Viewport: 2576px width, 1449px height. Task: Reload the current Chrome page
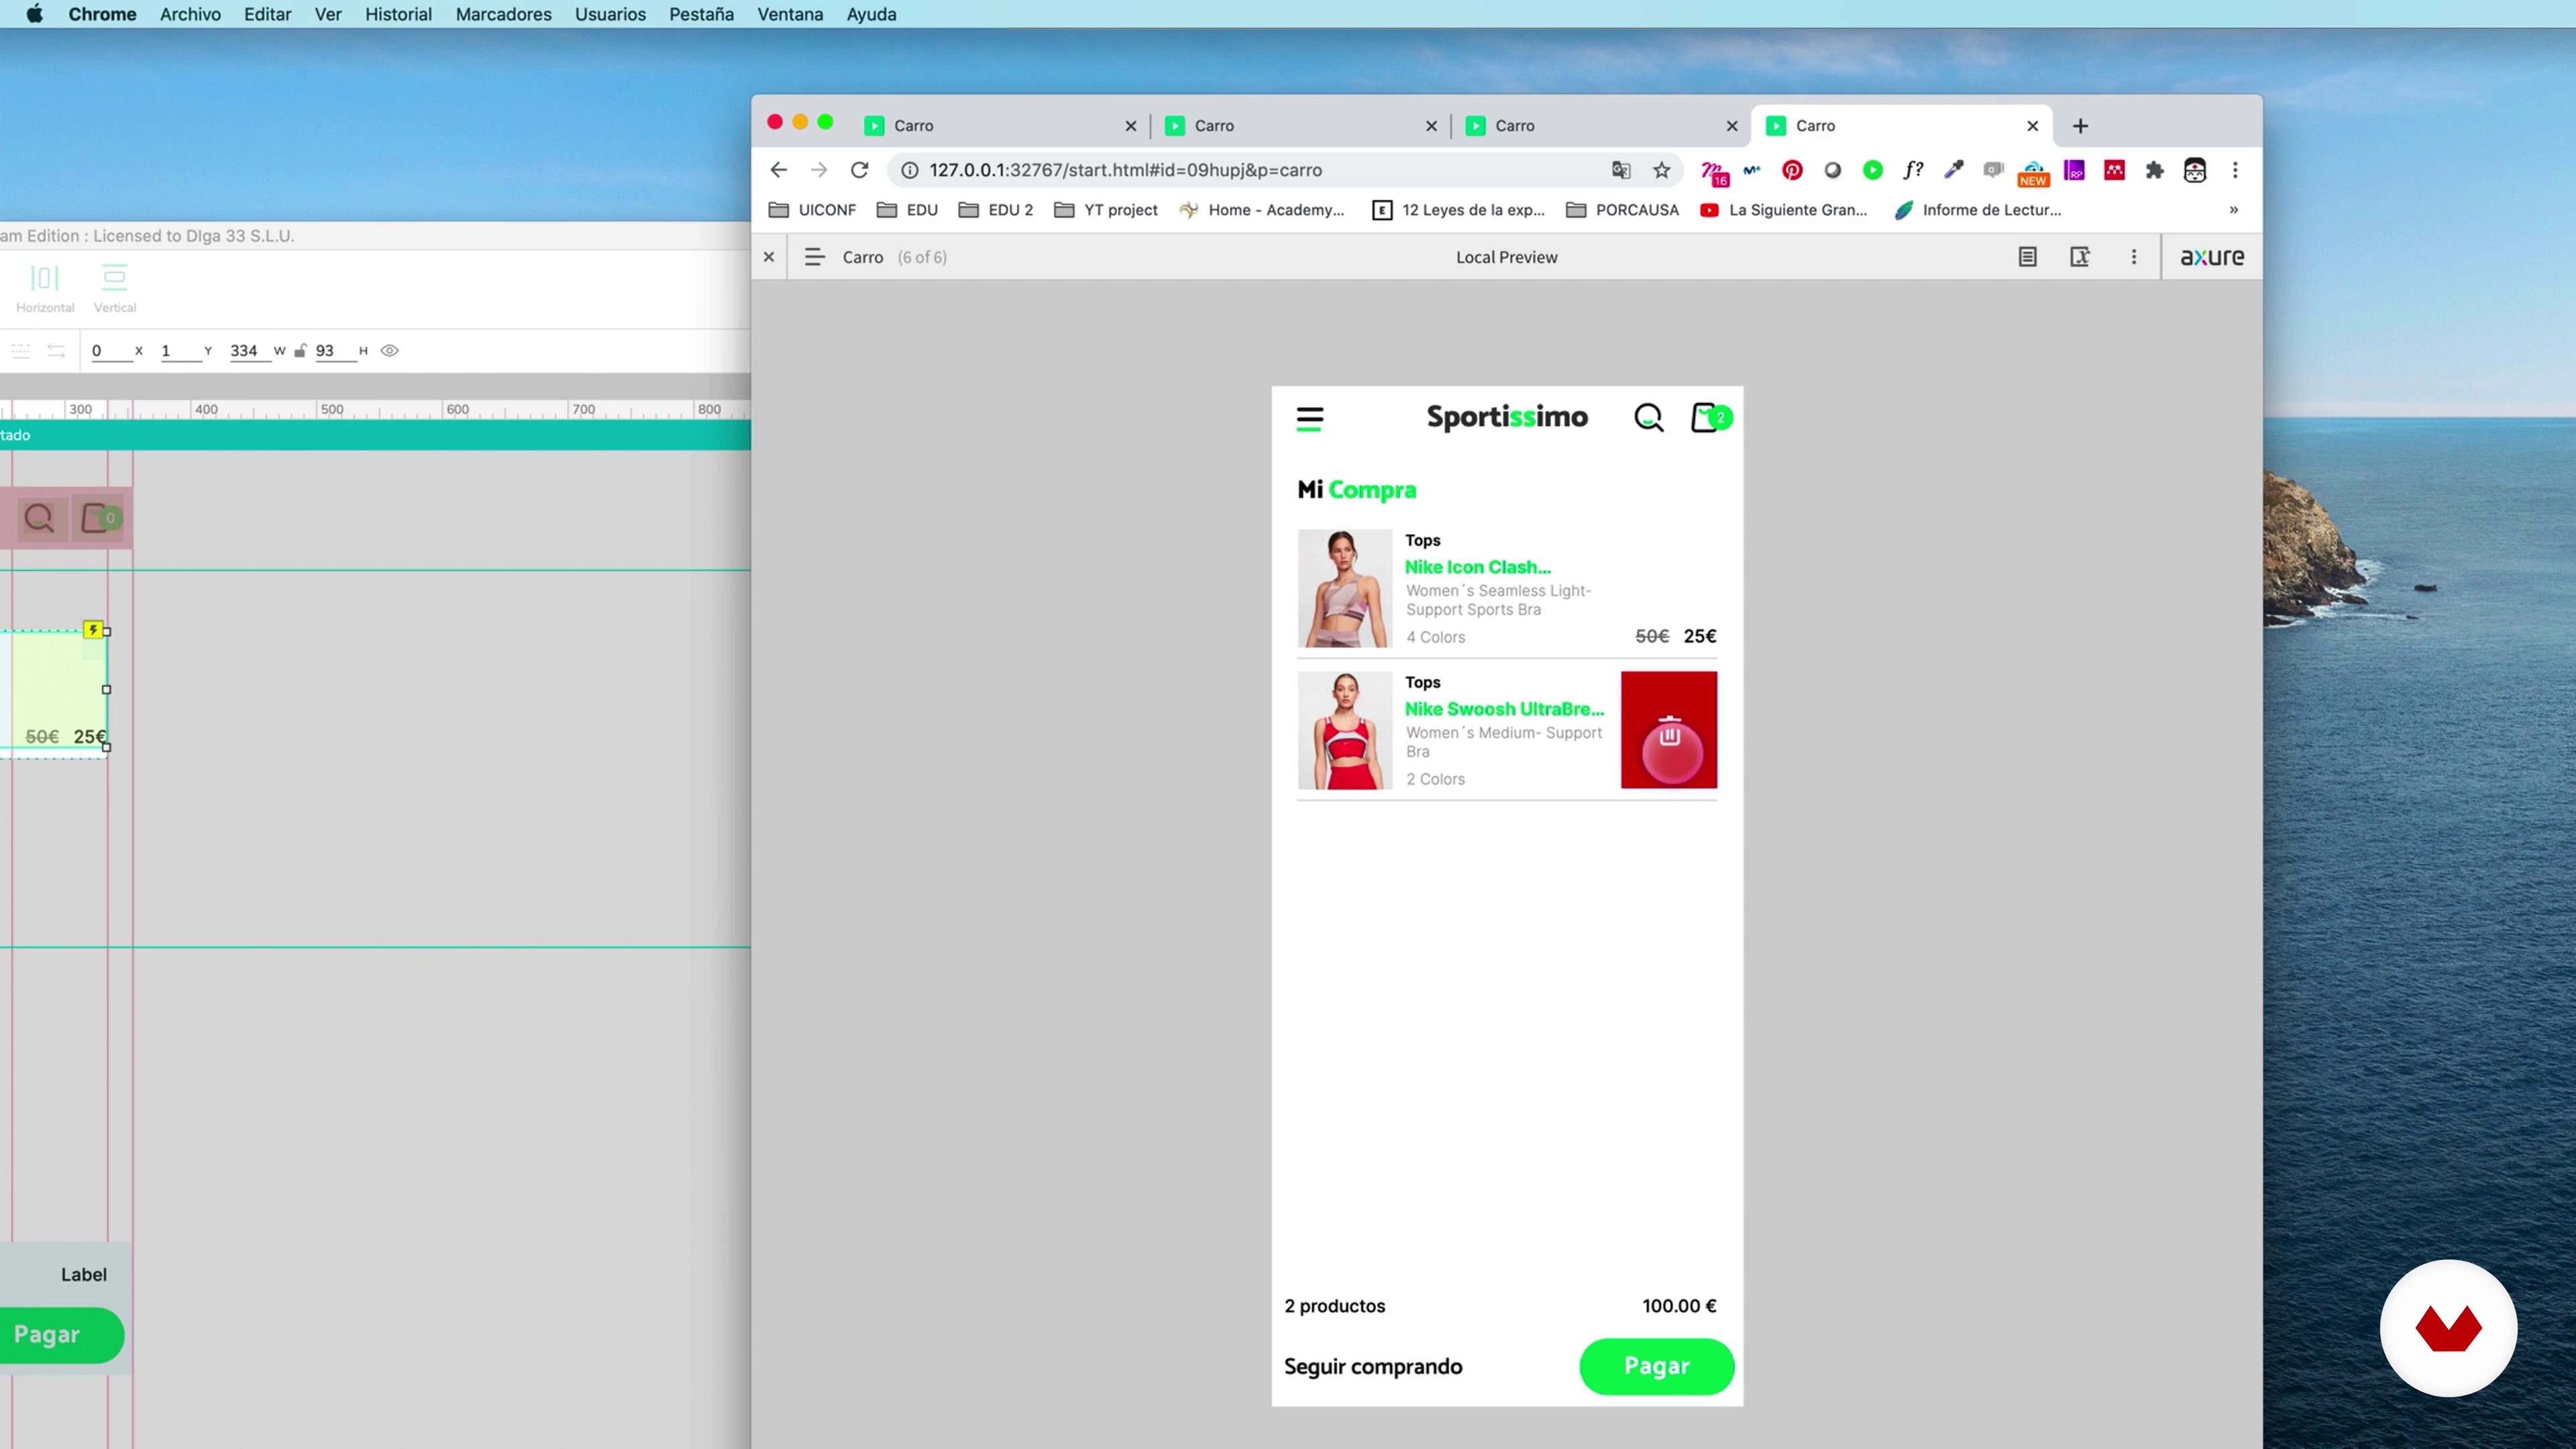click(859, 170)
